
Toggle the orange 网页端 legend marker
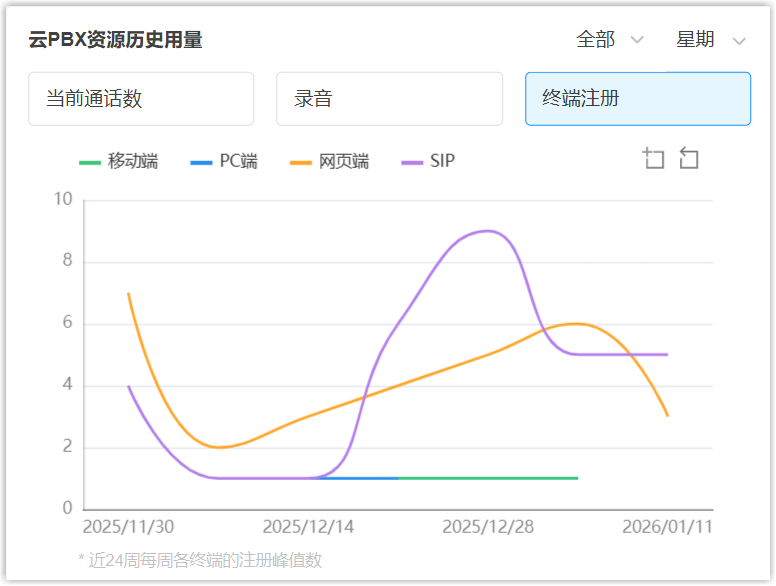(301, 162)
